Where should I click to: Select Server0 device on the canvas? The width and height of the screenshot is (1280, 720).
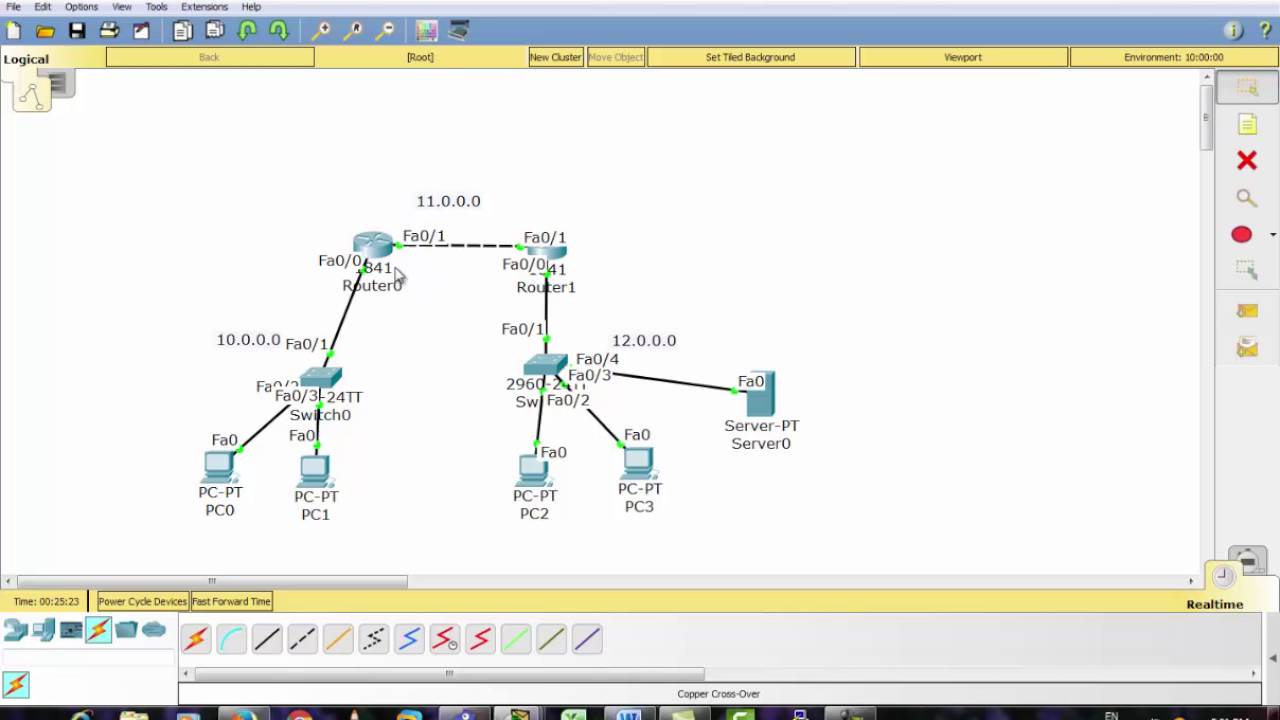tap(759, 395)
